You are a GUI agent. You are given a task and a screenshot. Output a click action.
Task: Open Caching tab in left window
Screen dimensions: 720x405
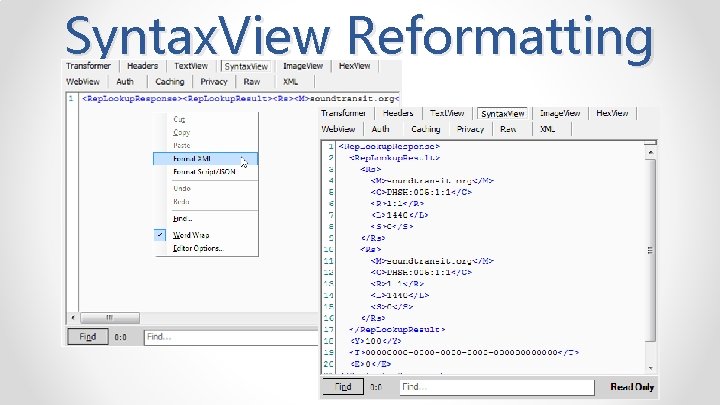(169, 82)
